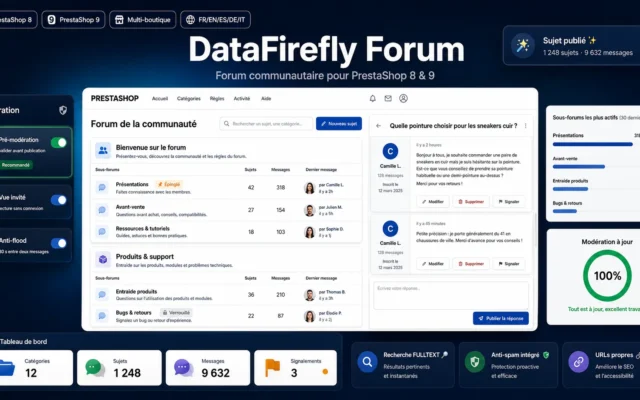Toggle the Pré-modération switch
Image resolution: width=640 pixels, height=400 pixels.
(59, 142)
